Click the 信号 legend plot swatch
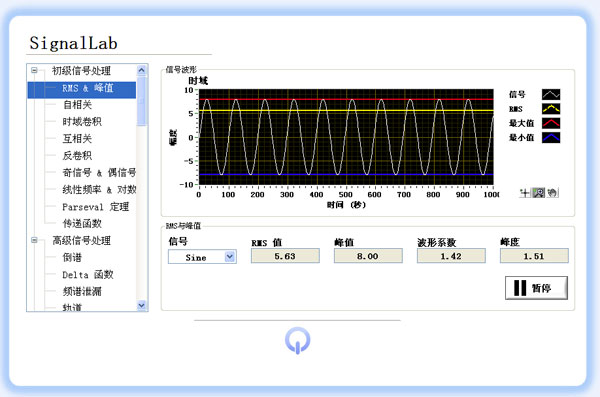 tap(551, 94)
